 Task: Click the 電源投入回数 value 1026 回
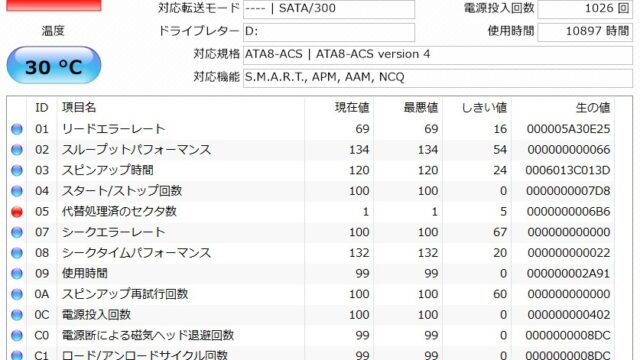pos(585,9)
